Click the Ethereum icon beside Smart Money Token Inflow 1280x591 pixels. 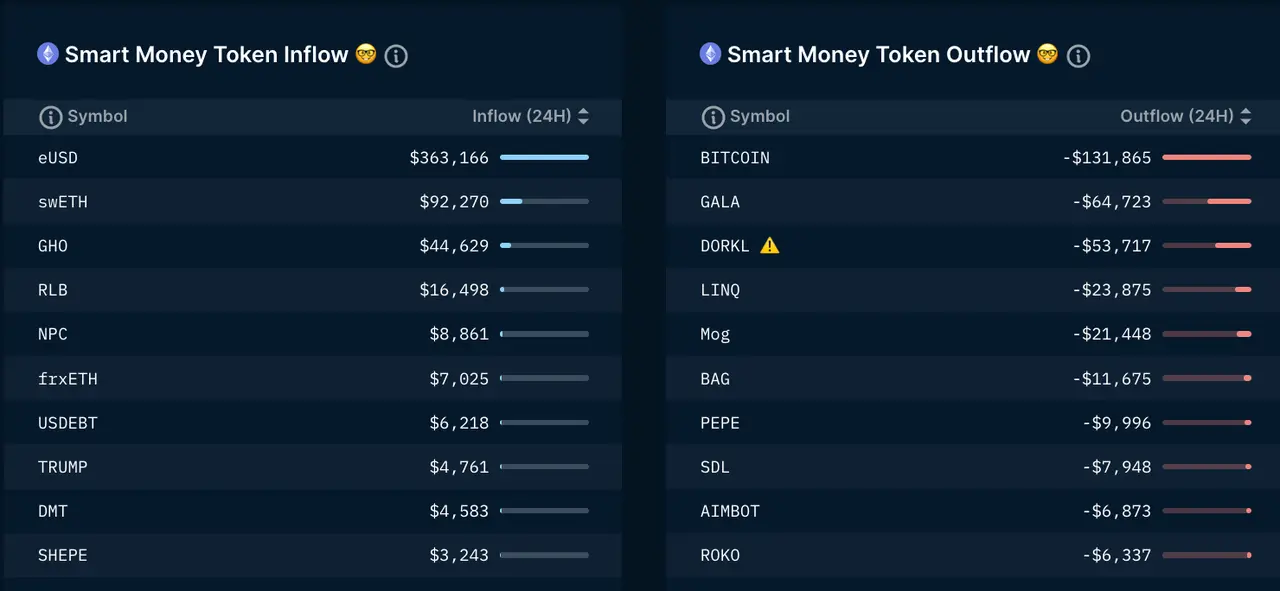(x=48, y=54)
